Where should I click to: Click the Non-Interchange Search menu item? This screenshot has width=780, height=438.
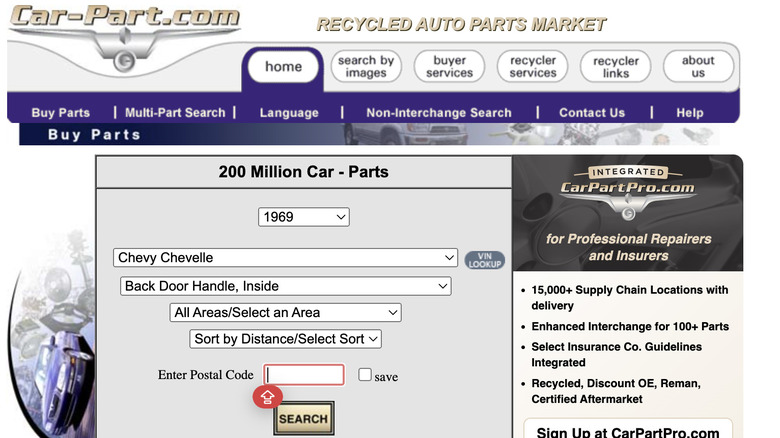pyautogui.click(x=438, y=113)
